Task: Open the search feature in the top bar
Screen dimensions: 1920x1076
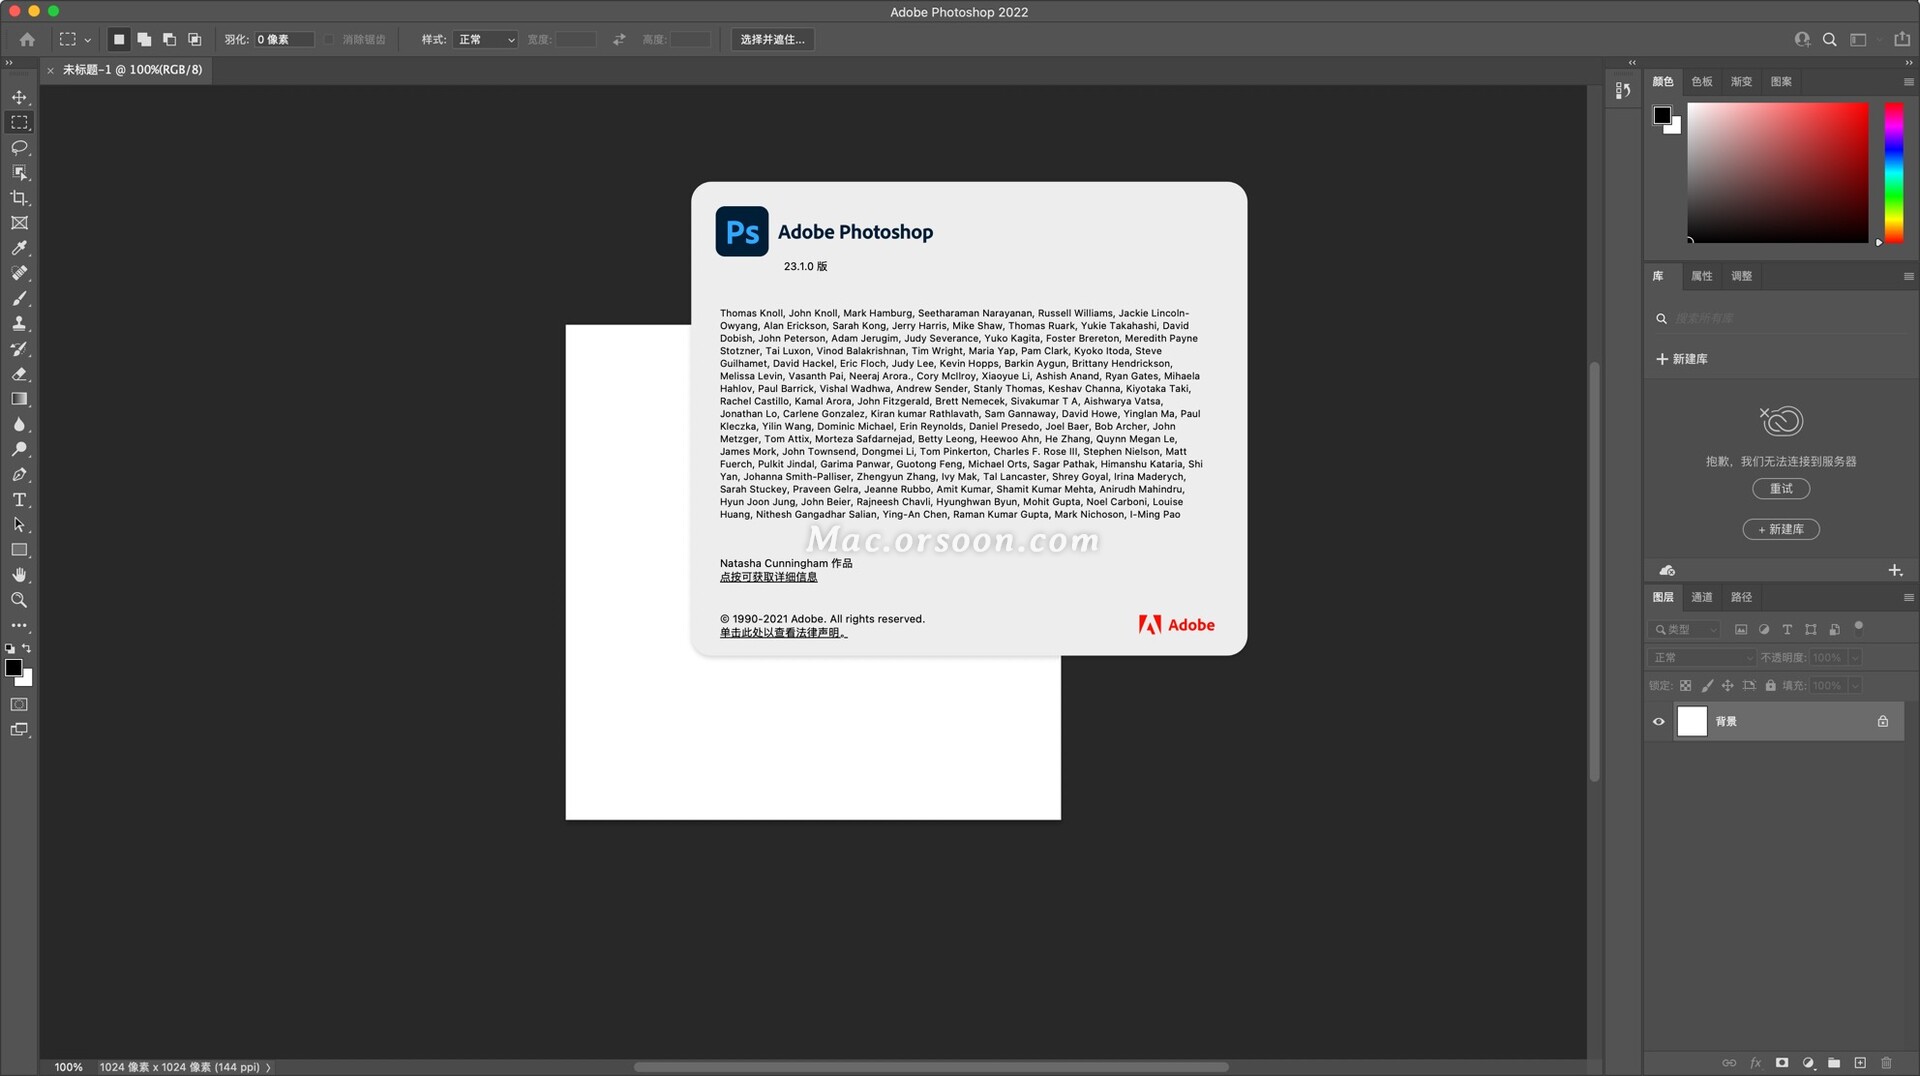Action: [1830, 40]
